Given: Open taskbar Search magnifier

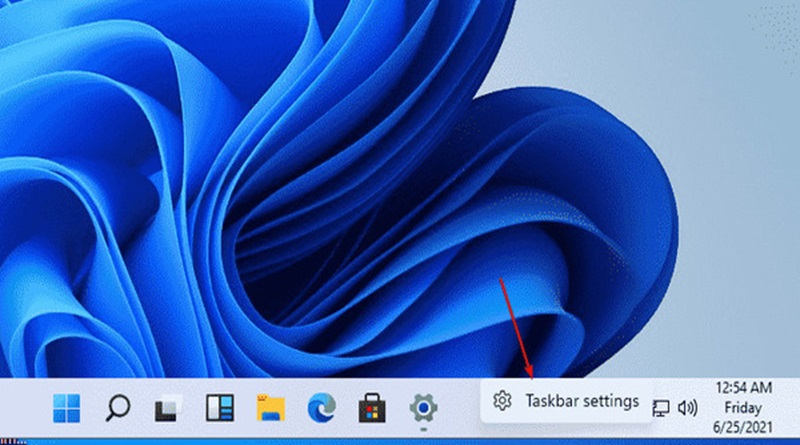Looking at the screenshot, I should click(118, 407).
